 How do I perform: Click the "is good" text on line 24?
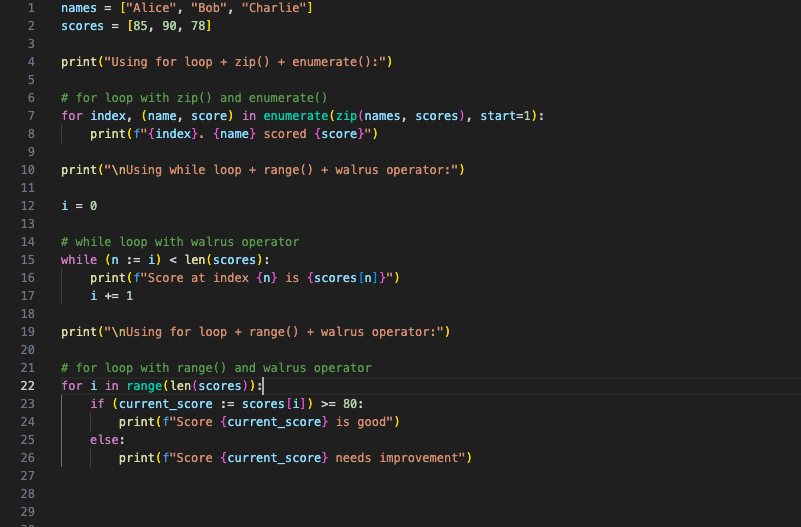coord(361,422)
